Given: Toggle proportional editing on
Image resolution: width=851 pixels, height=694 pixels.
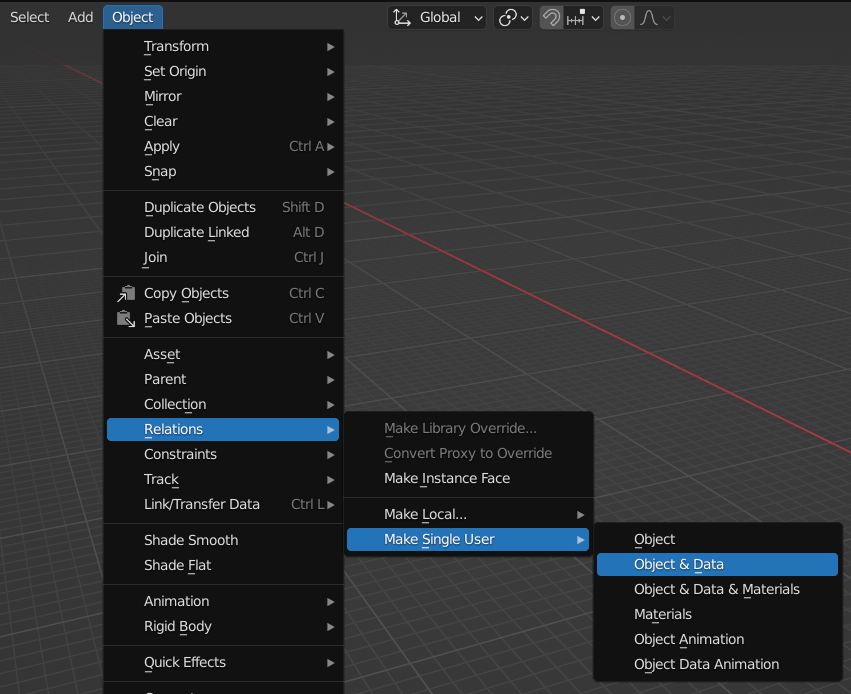Looking at the screenshot, I should (622, 17).
